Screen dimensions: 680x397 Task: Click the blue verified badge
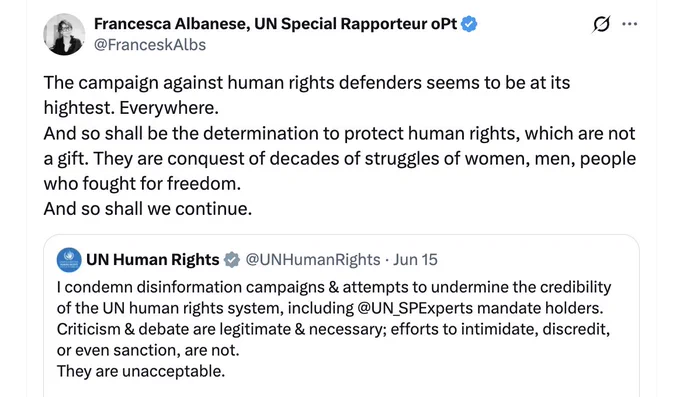(469, 24)
